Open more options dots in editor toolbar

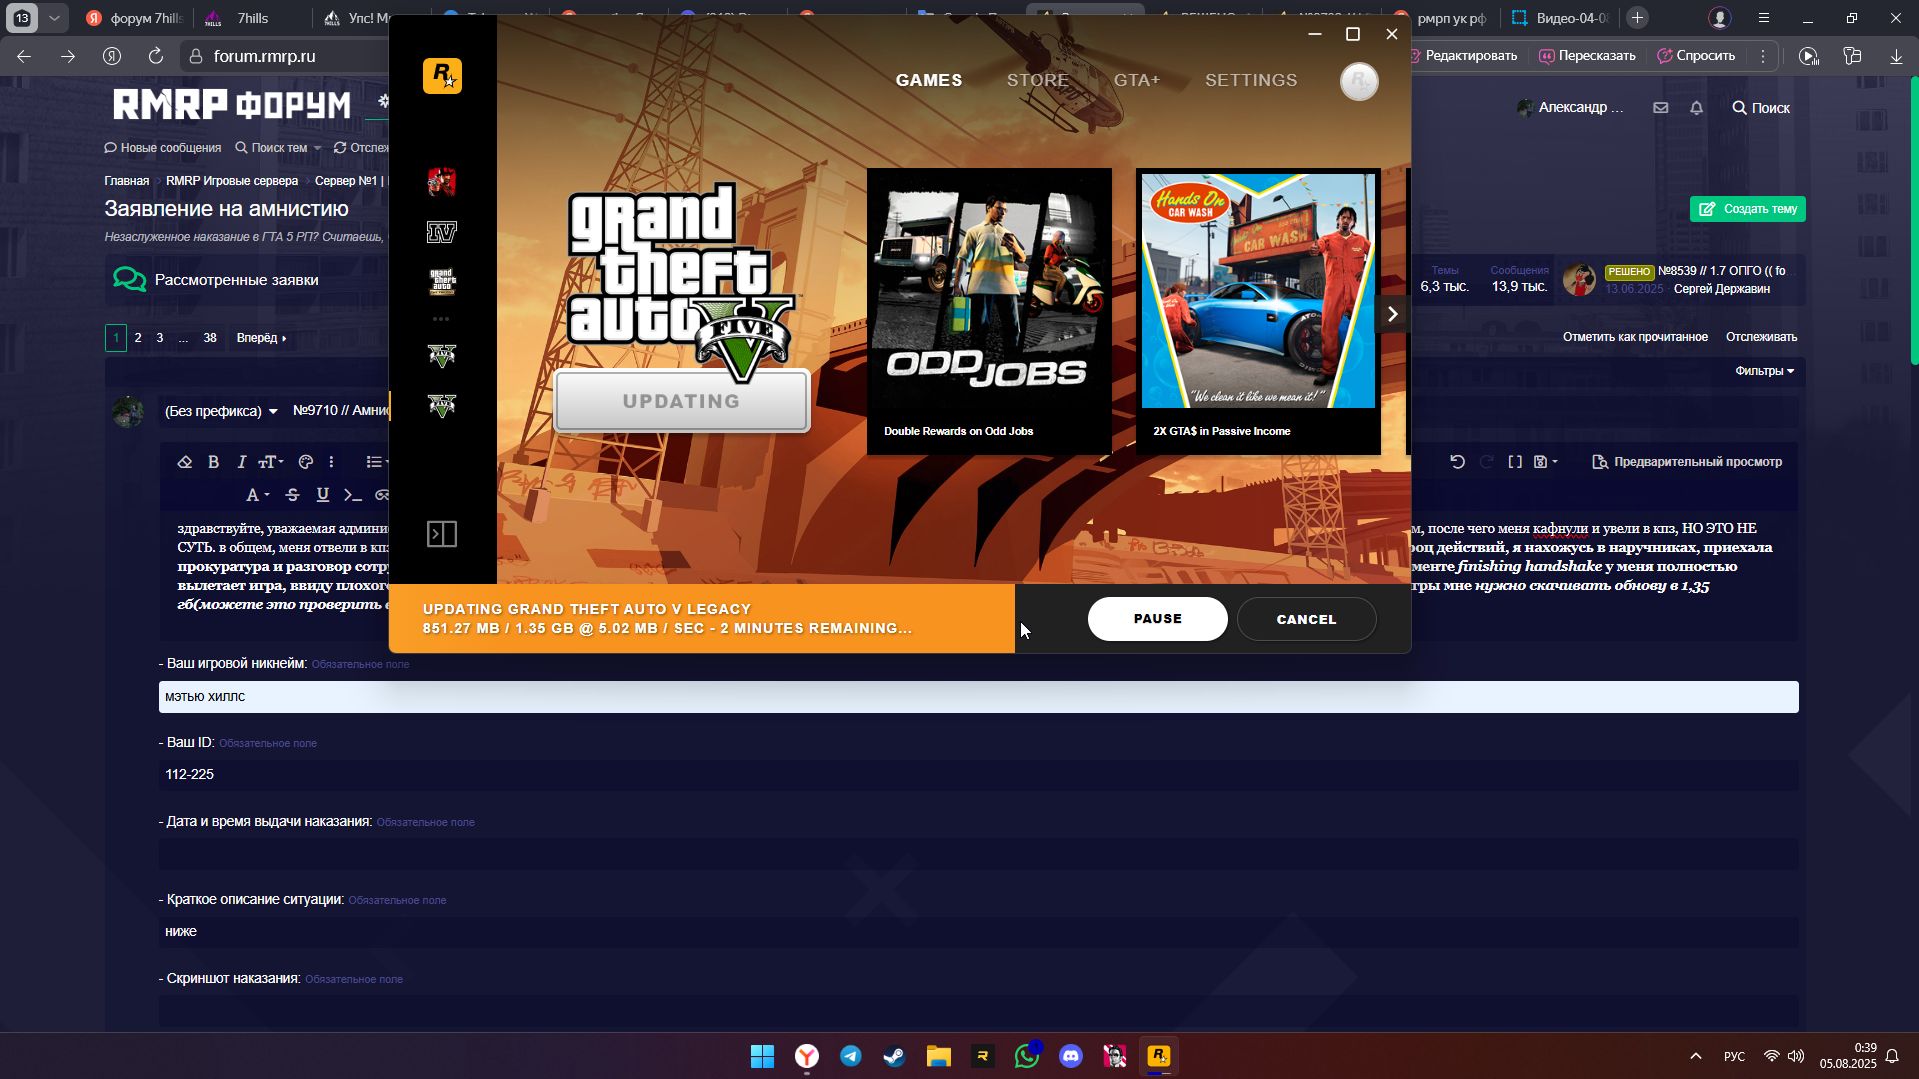[x=331, y=462]
